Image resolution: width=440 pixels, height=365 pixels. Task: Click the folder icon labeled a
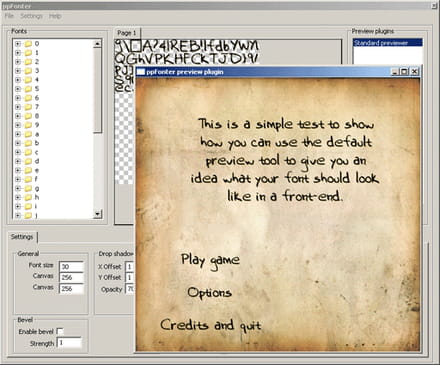[x=28, y=134]
